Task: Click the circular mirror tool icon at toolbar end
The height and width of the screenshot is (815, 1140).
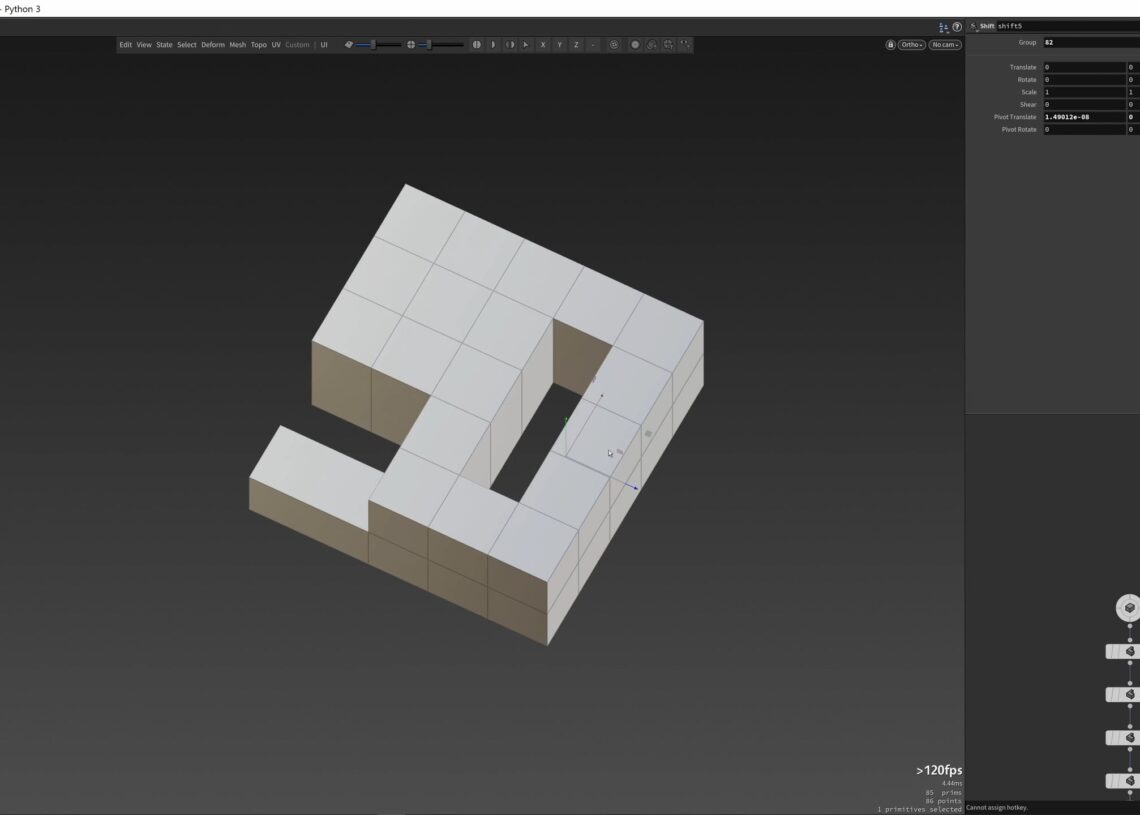Action: (x=634, y=44)
